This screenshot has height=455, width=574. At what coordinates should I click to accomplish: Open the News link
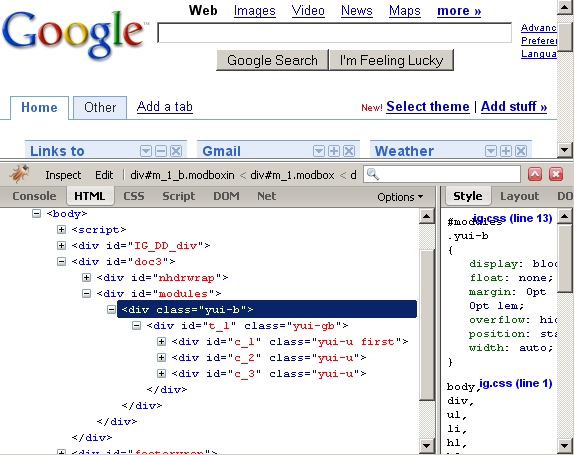357,11
